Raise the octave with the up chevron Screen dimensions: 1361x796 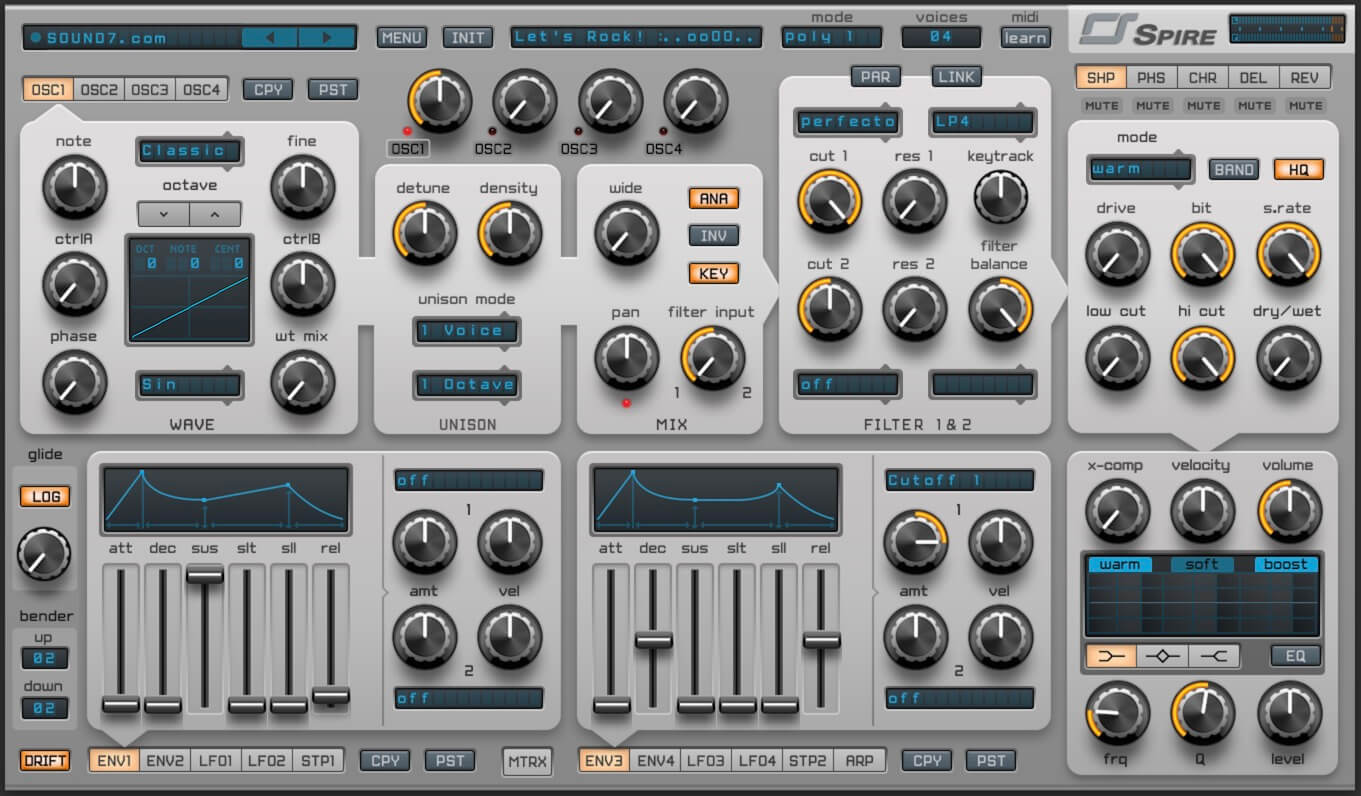click(x=215, y=214)
